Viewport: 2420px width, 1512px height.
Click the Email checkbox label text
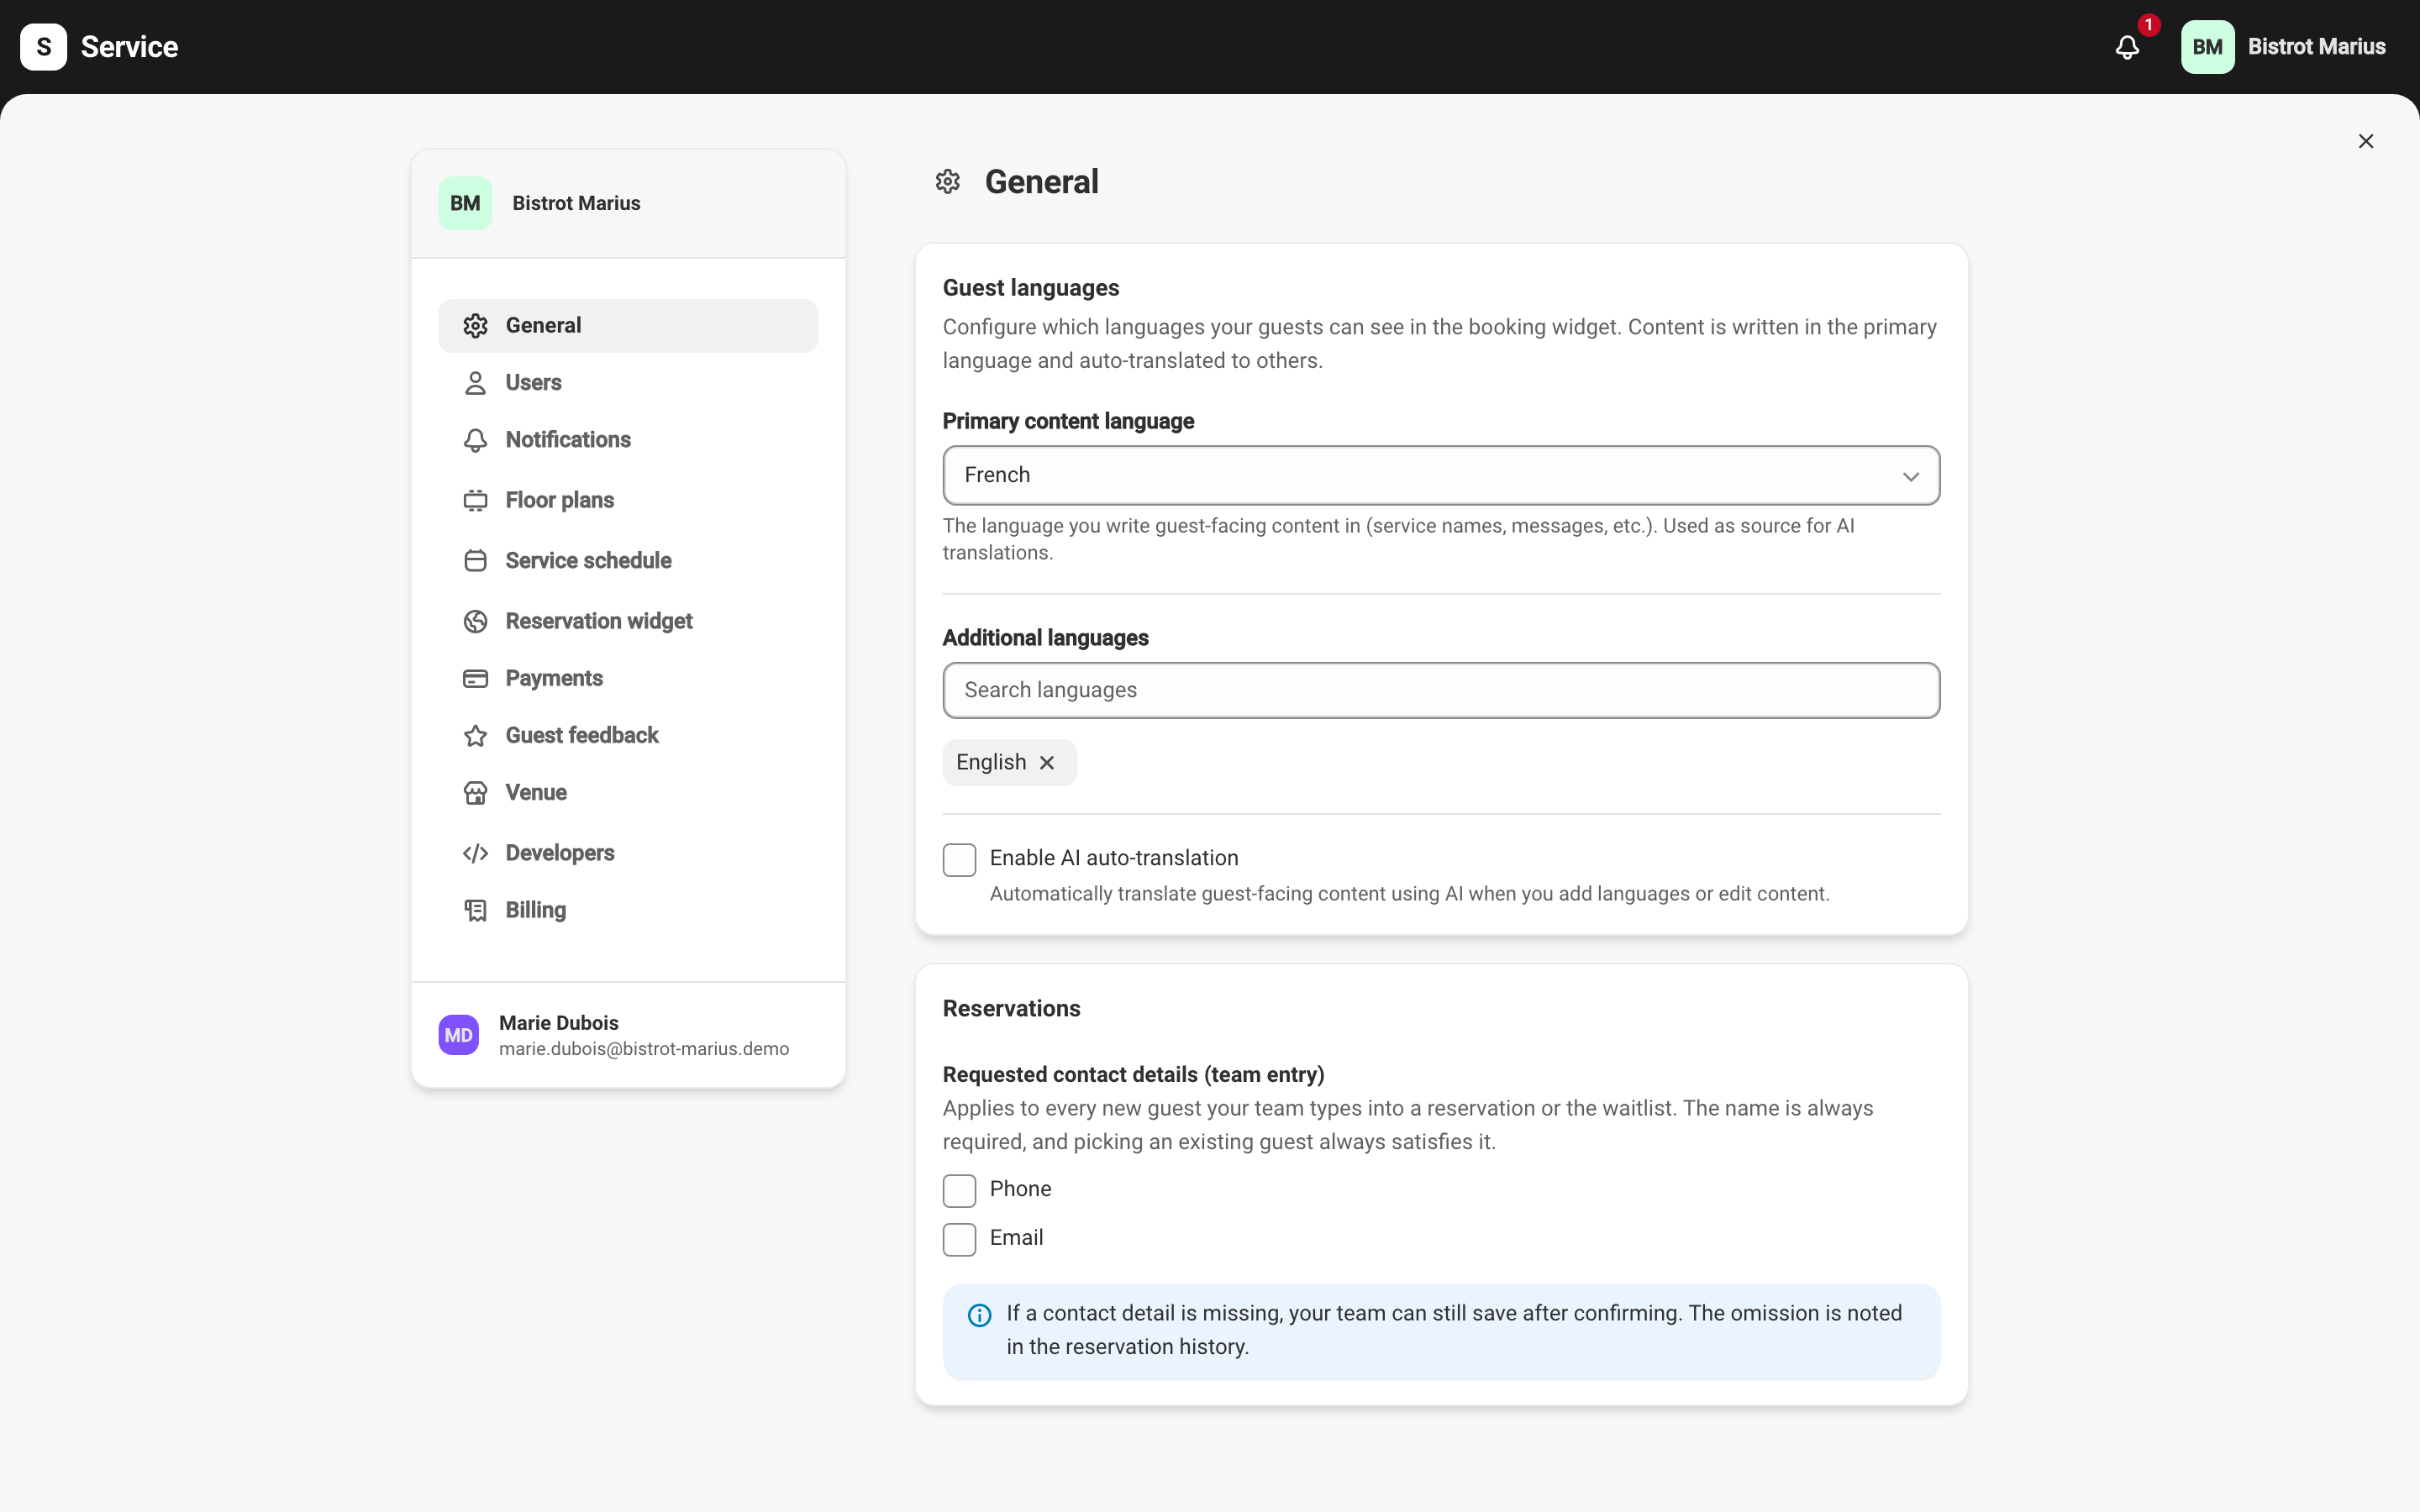pyautogui.click(x=1016, y=1238)
